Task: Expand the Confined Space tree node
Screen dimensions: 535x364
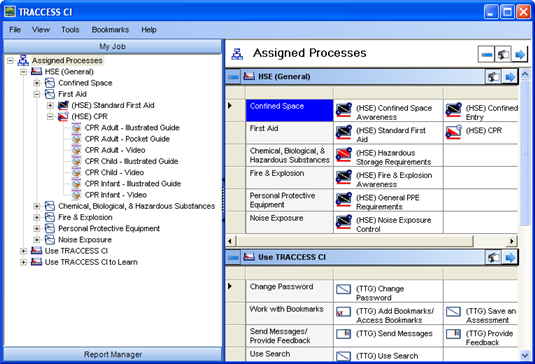Action: click(x=37, y=83)
